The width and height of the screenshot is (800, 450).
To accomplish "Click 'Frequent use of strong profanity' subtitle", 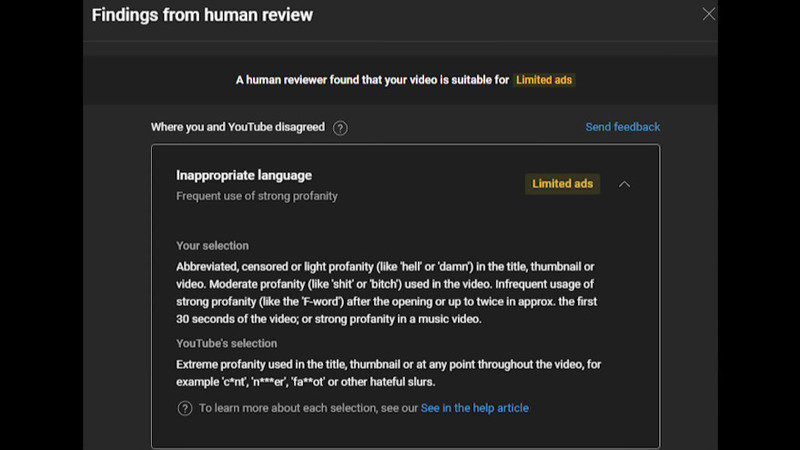I will coord(257,196).
